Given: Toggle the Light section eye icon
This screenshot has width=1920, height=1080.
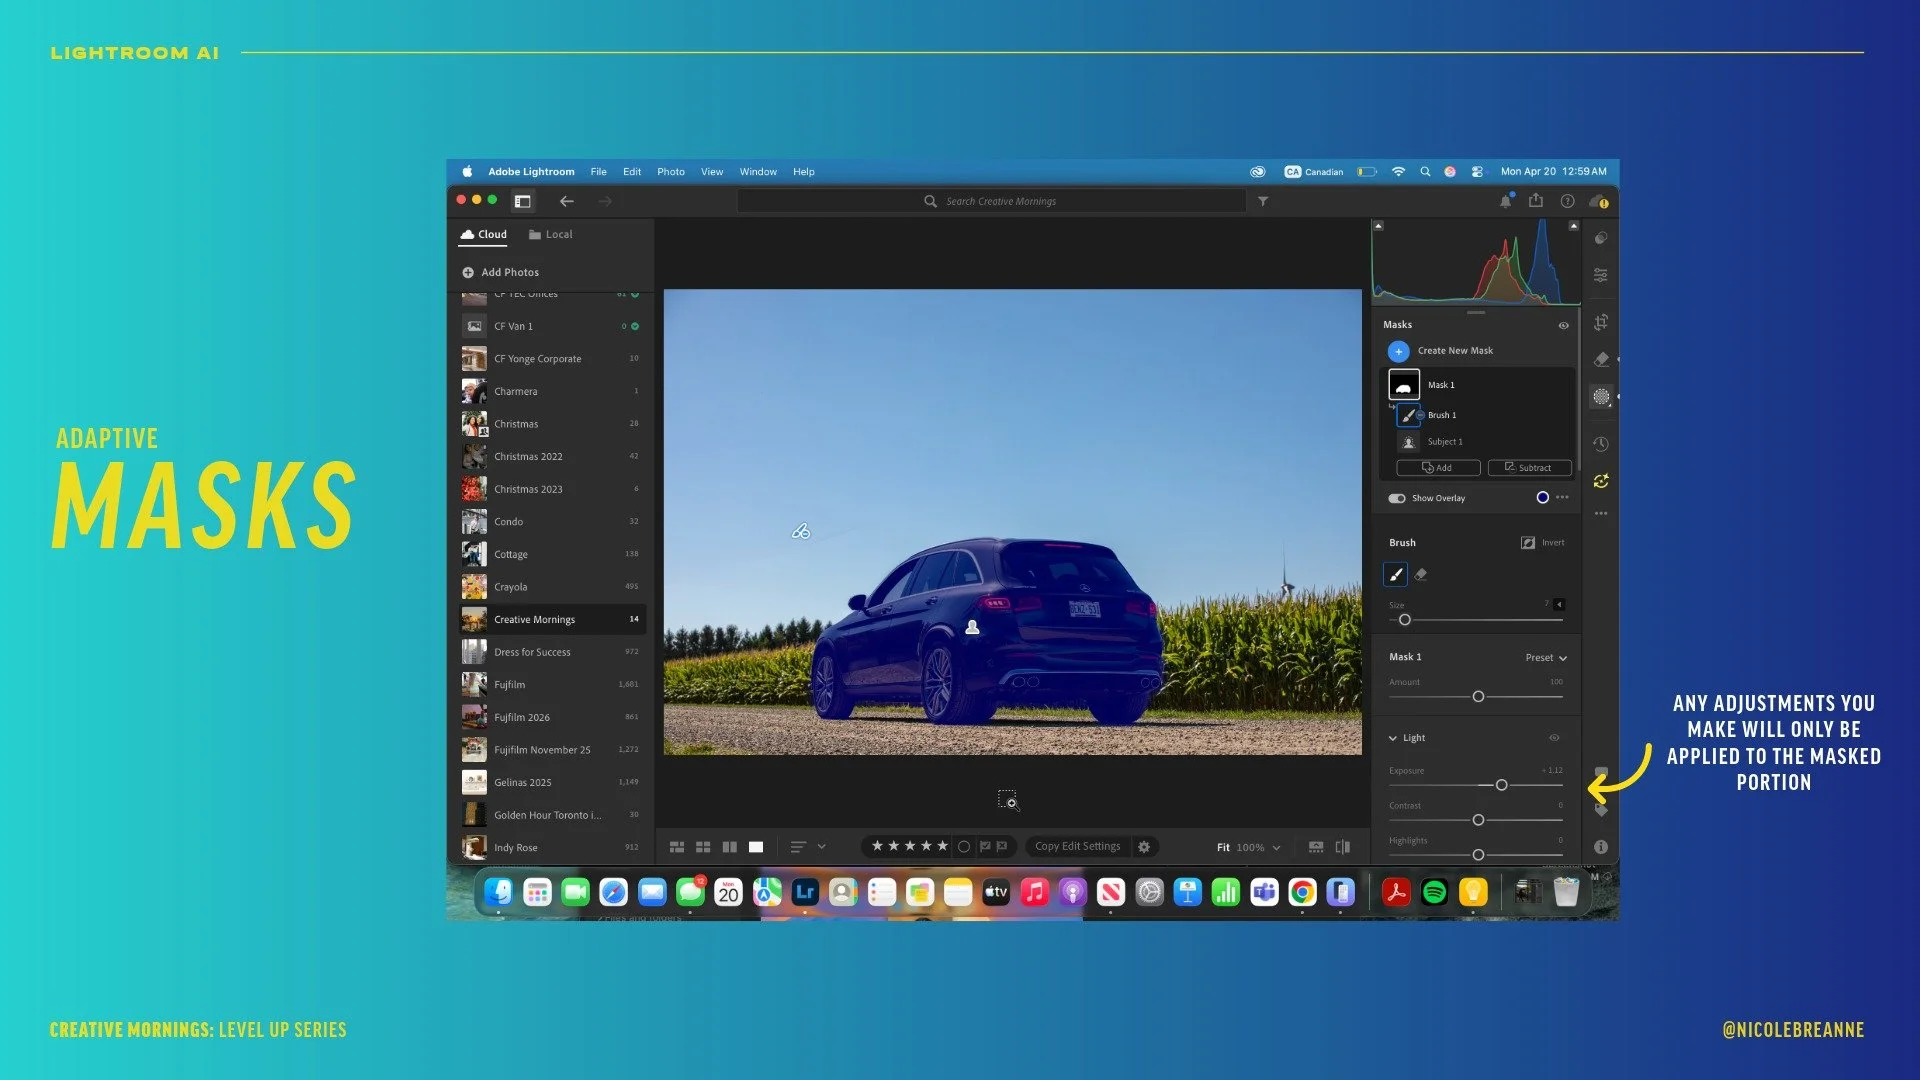Looking at the screenshot, I should [x=1554, y=738].
